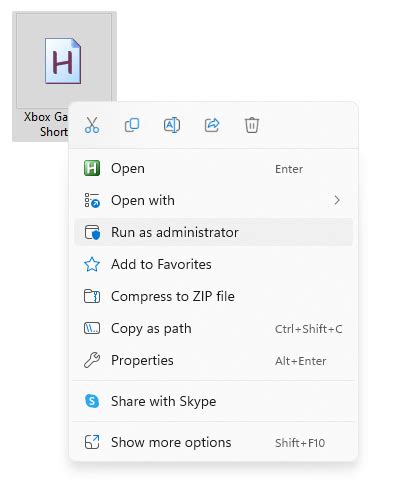
Task: Select the Xbox Game shortcut file thumbnail
Action: click(63, 61)
